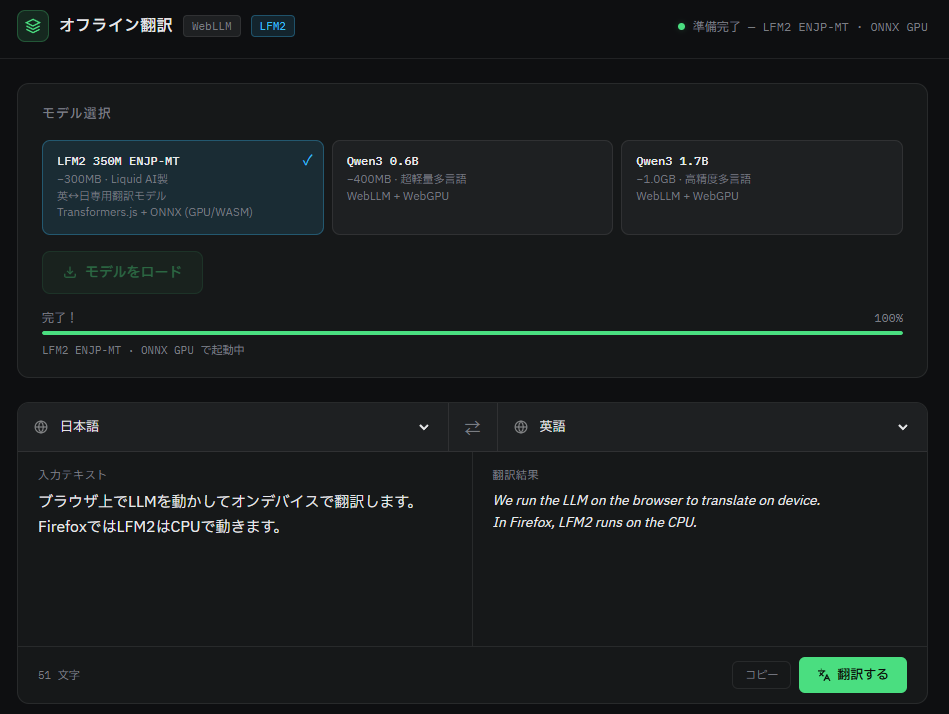Screen dimensions: 949x714
Task: Click the WebLLM badge in header
Action: pyautogui.click(x=211, y=26)
